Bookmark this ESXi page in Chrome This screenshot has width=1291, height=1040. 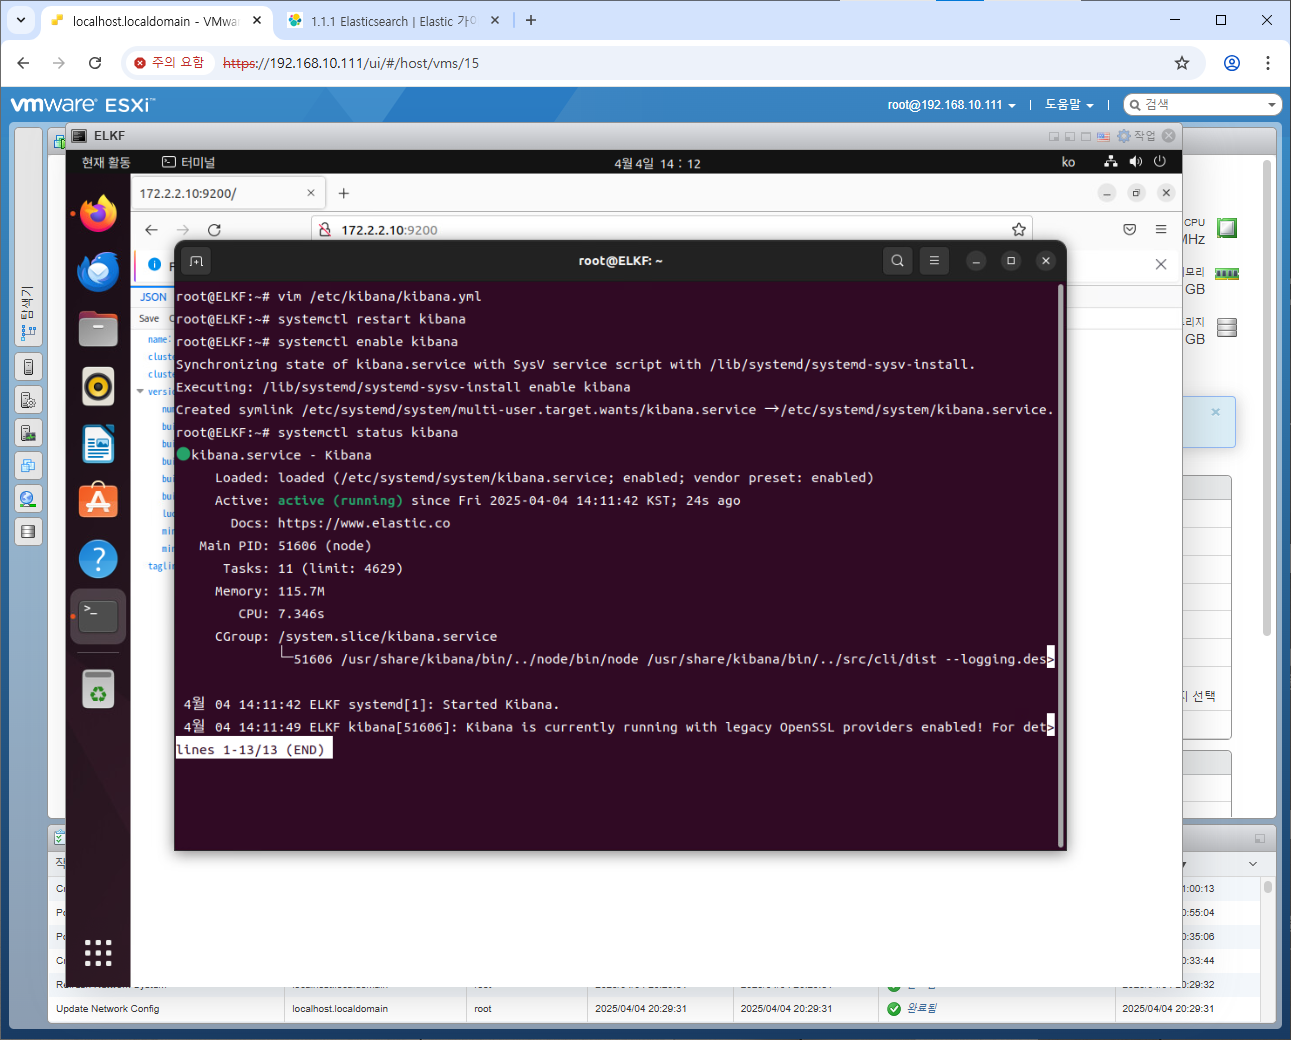(x=1182, y=63)
